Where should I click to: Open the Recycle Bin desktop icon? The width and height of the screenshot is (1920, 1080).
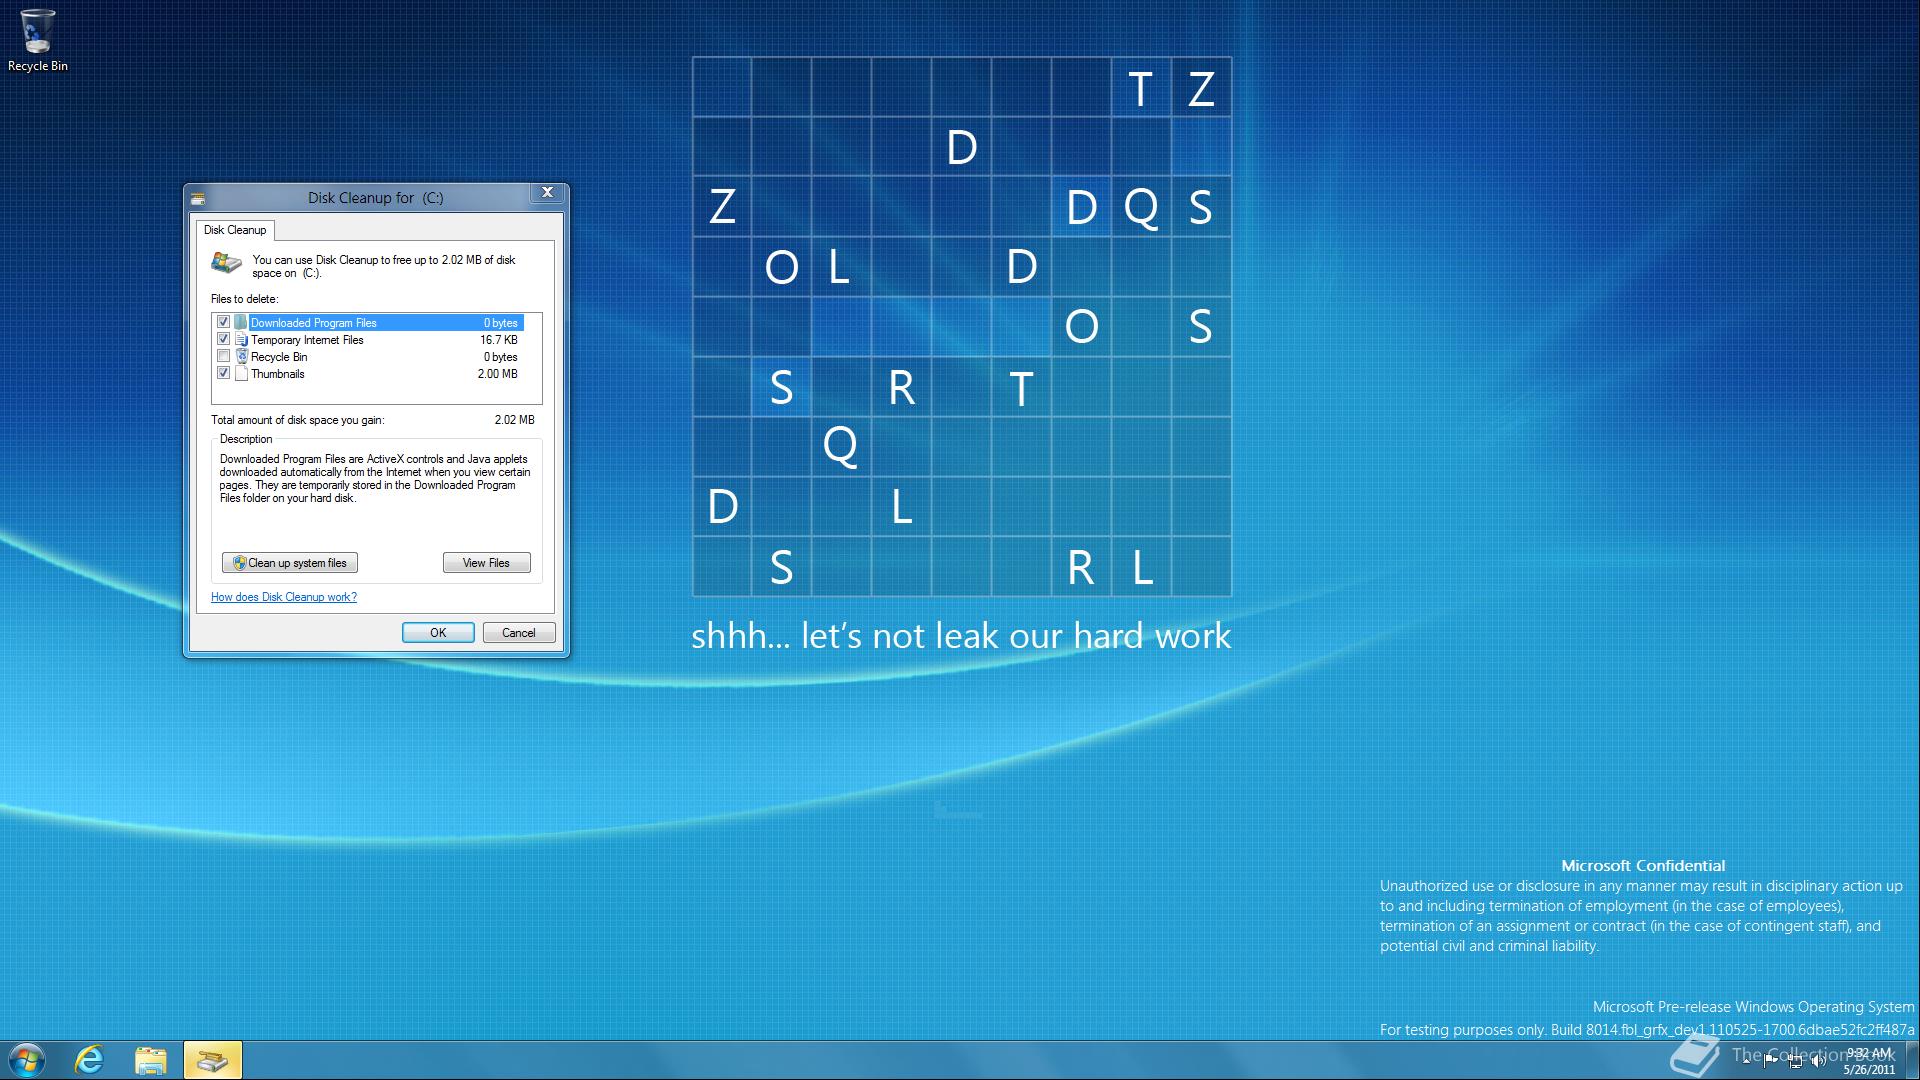(38, 41)
